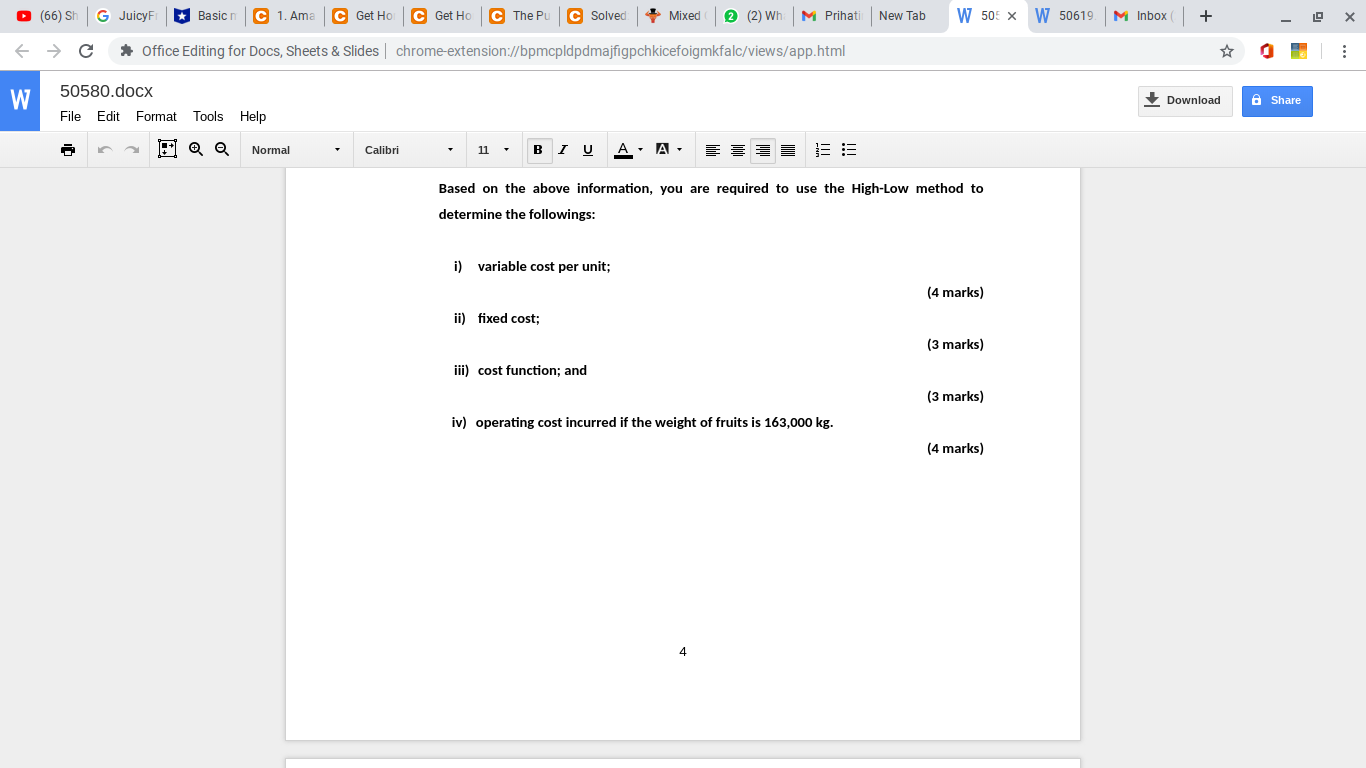Open the Normal paragraph style dropdown
Screen dimensions: 1366x768
(296, 150)
